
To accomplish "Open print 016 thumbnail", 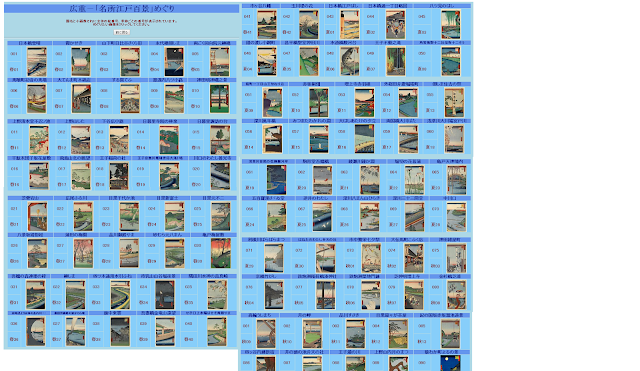I will click(x=39, y=176).
